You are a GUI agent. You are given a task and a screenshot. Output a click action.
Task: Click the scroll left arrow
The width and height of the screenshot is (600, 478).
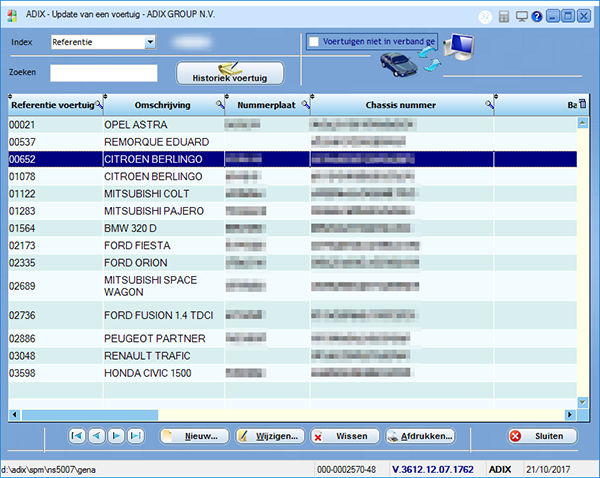click(x=15, y=414)
